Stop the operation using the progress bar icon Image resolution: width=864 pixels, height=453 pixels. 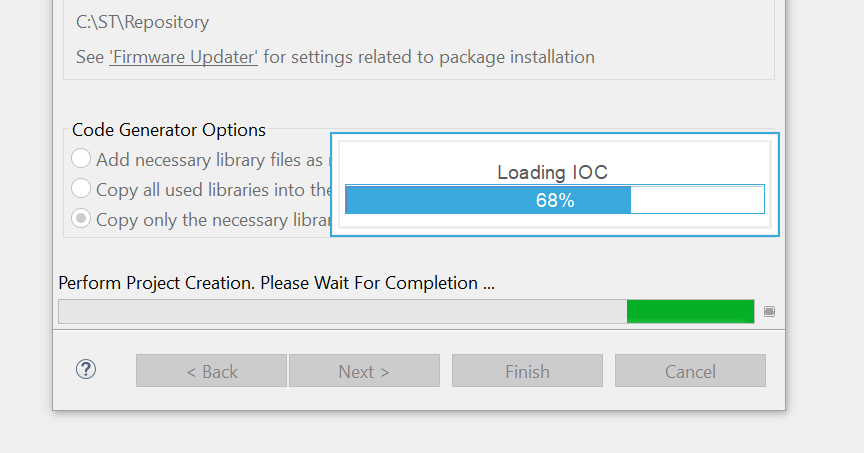(x=769, y=312)
